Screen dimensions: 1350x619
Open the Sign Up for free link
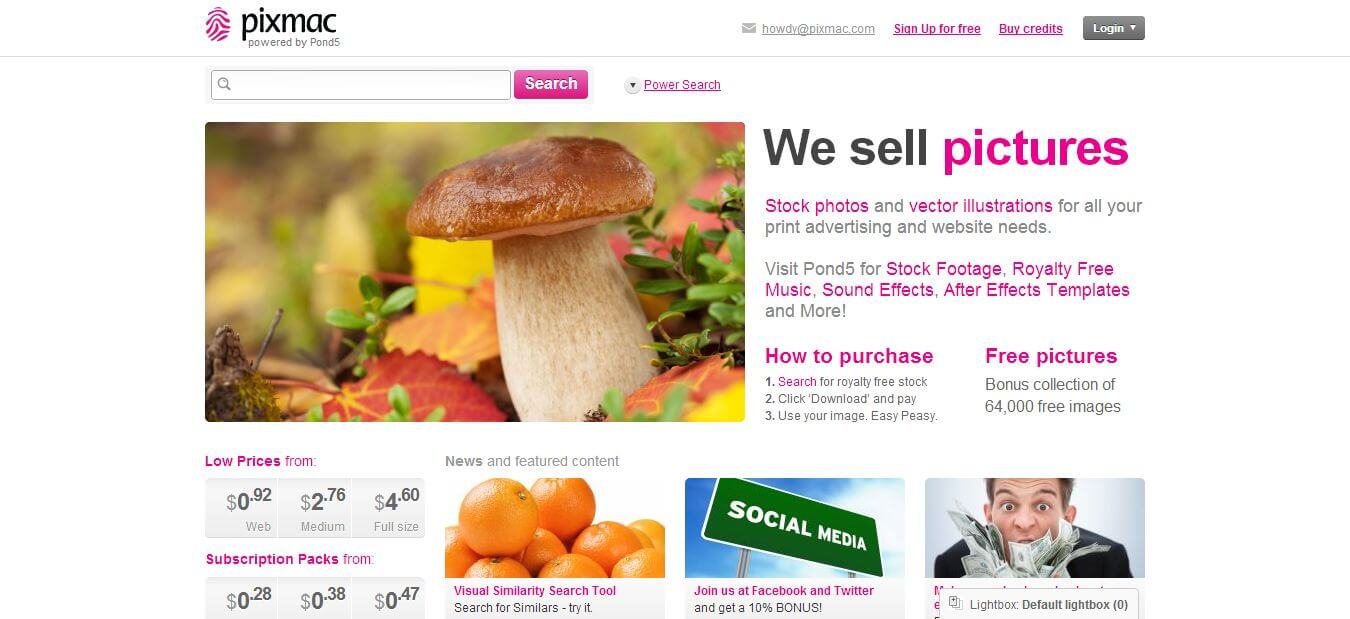pos(937,29)
